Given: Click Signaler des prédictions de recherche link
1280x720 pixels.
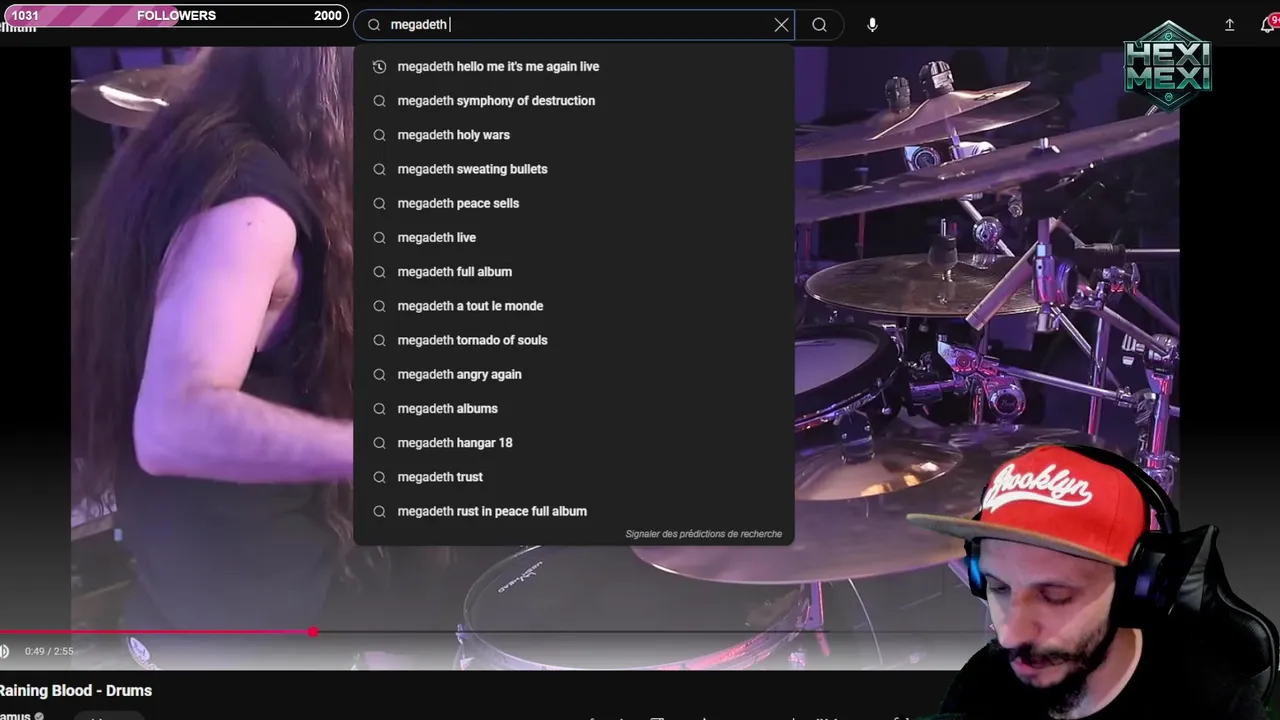Looking at the screenshot, I should pyautogui.click(x=704, y=534).
